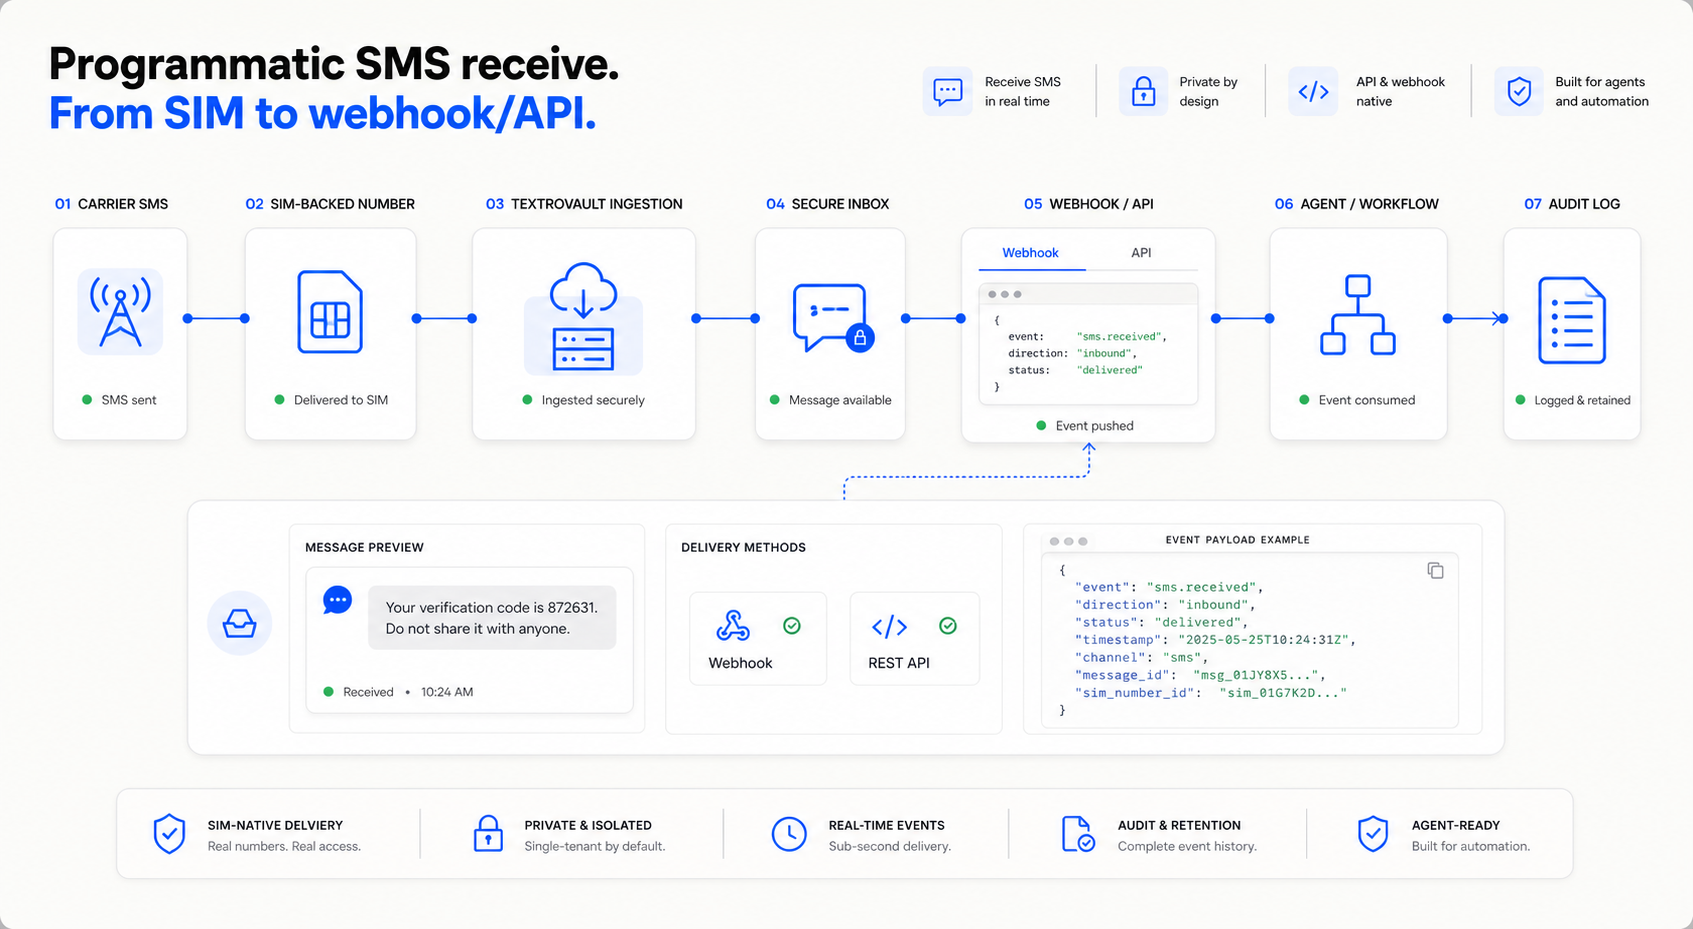This screenshot has width=1693, height=929.
Task: Click the "06 AGENT / WORKFLOW" step heading
Action: tap(1357, 204)
